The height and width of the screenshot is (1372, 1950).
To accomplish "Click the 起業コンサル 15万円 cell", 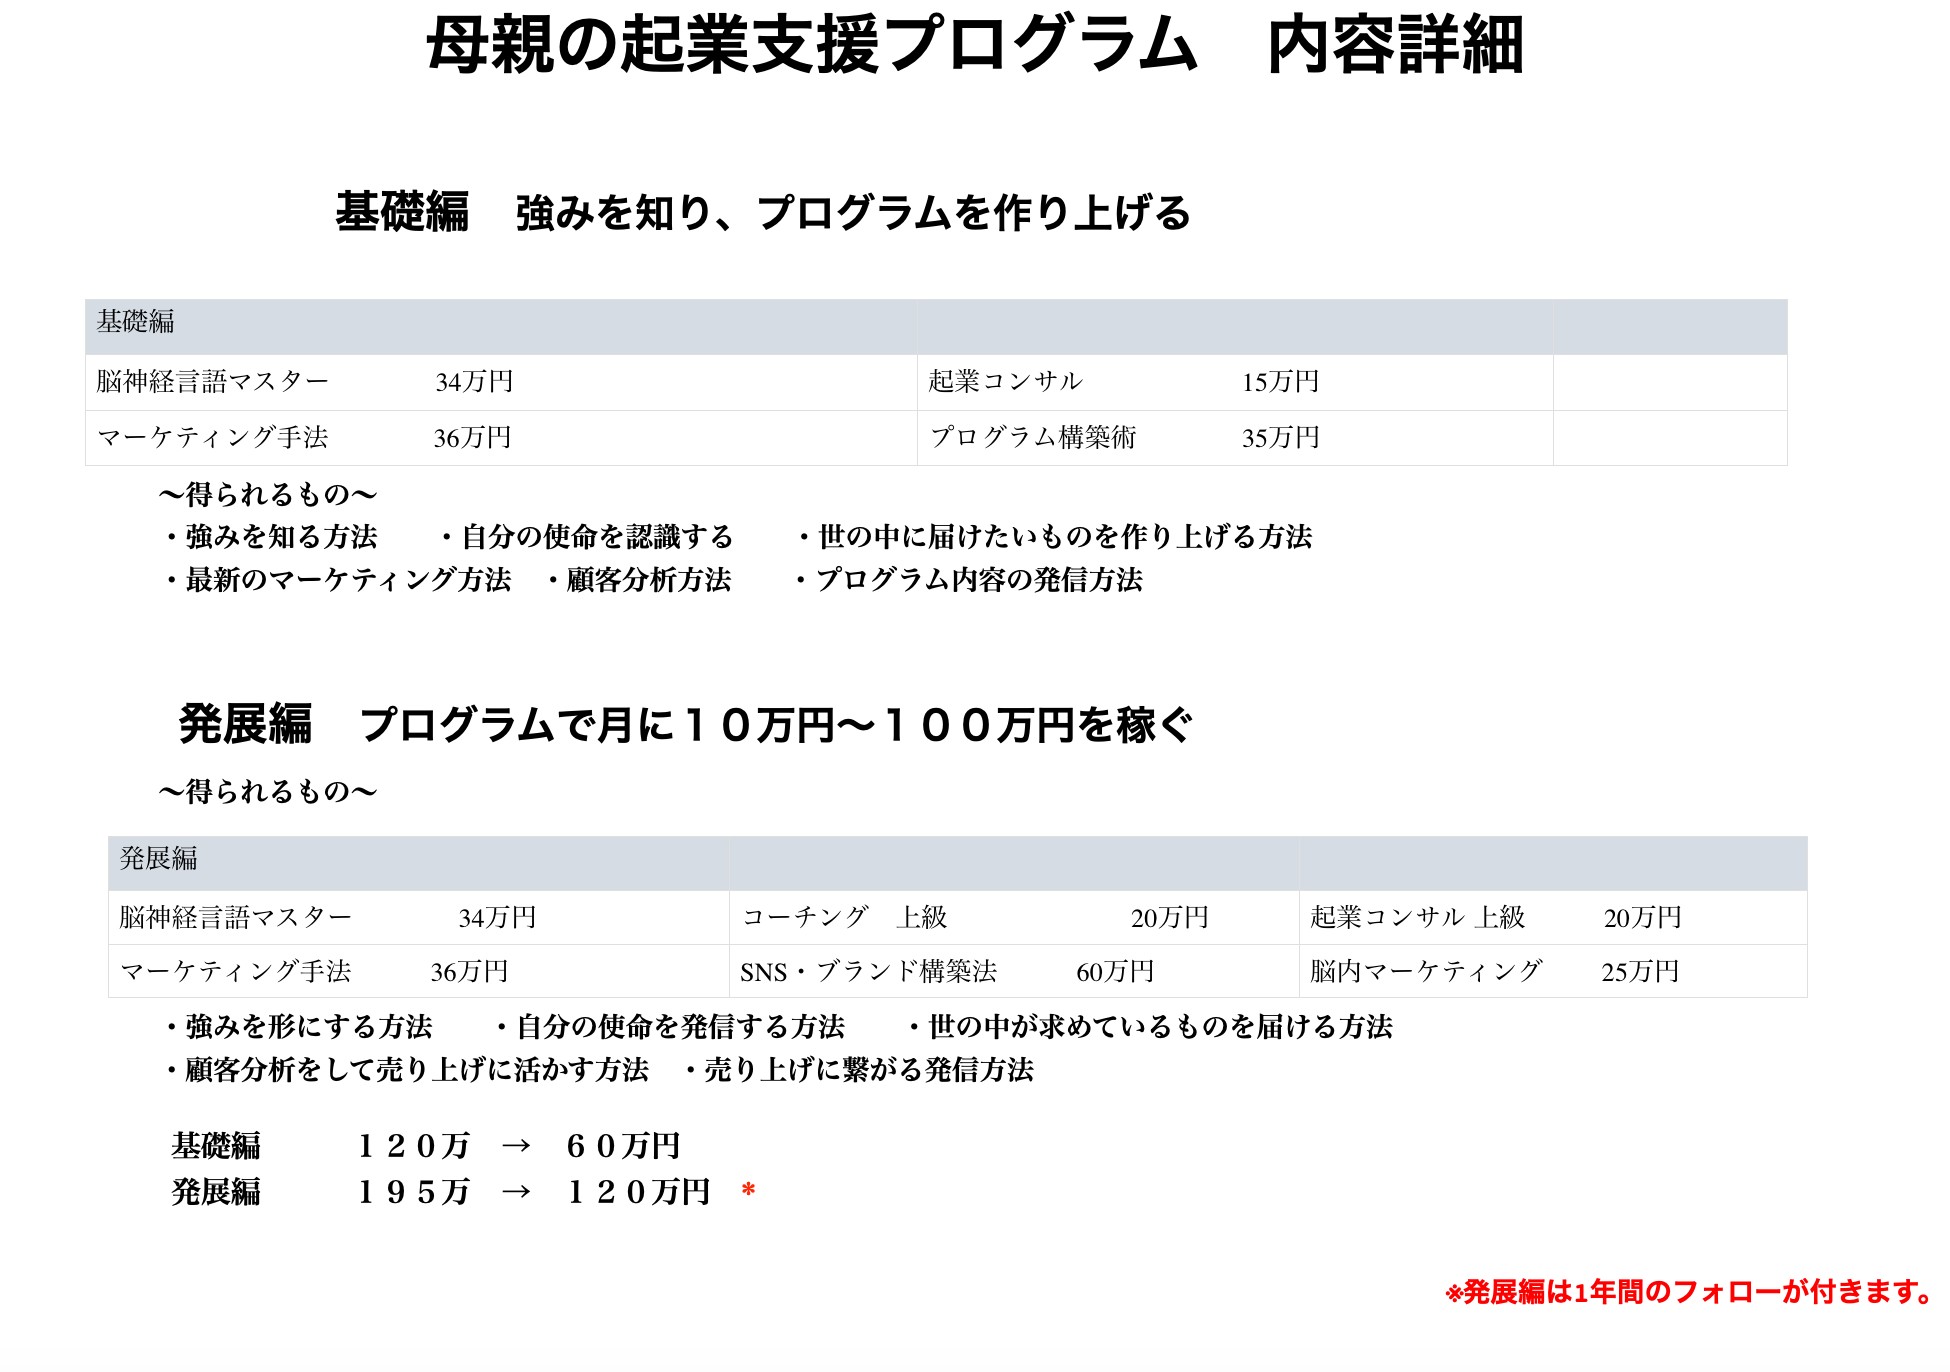I will (1235, 382).
